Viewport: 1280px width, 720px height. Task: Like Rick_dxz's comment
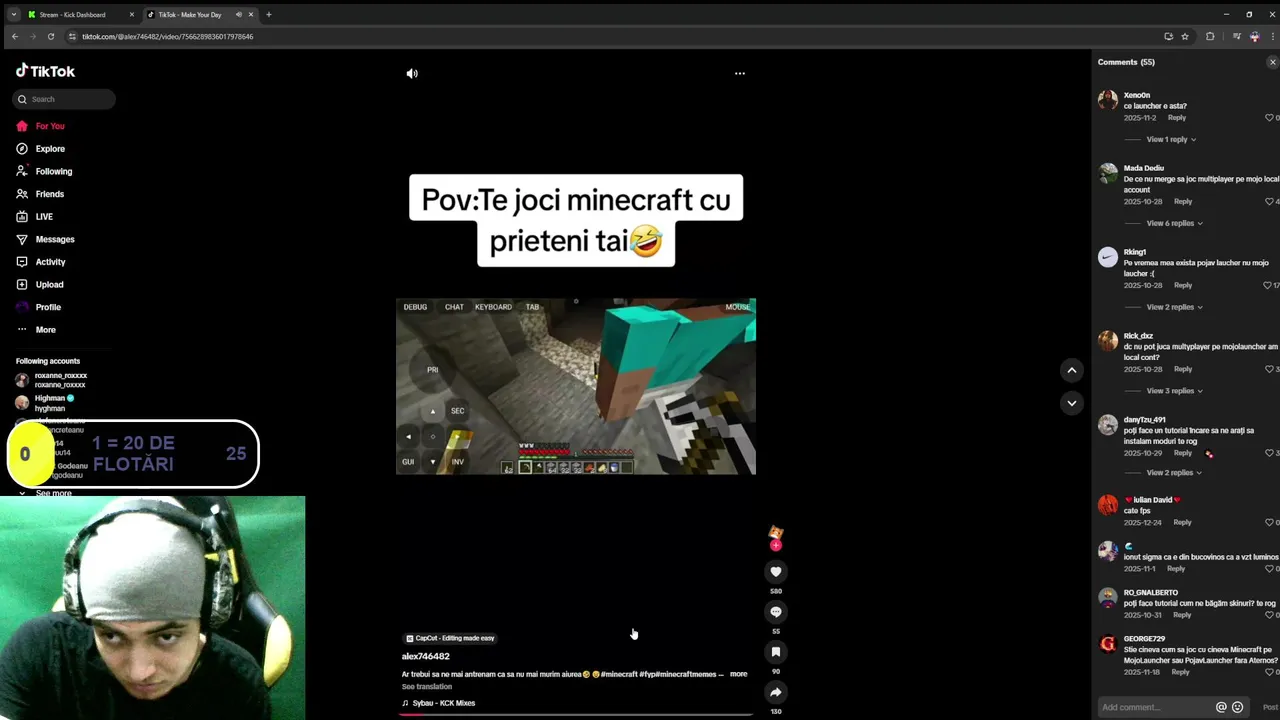click(1270, 369)
